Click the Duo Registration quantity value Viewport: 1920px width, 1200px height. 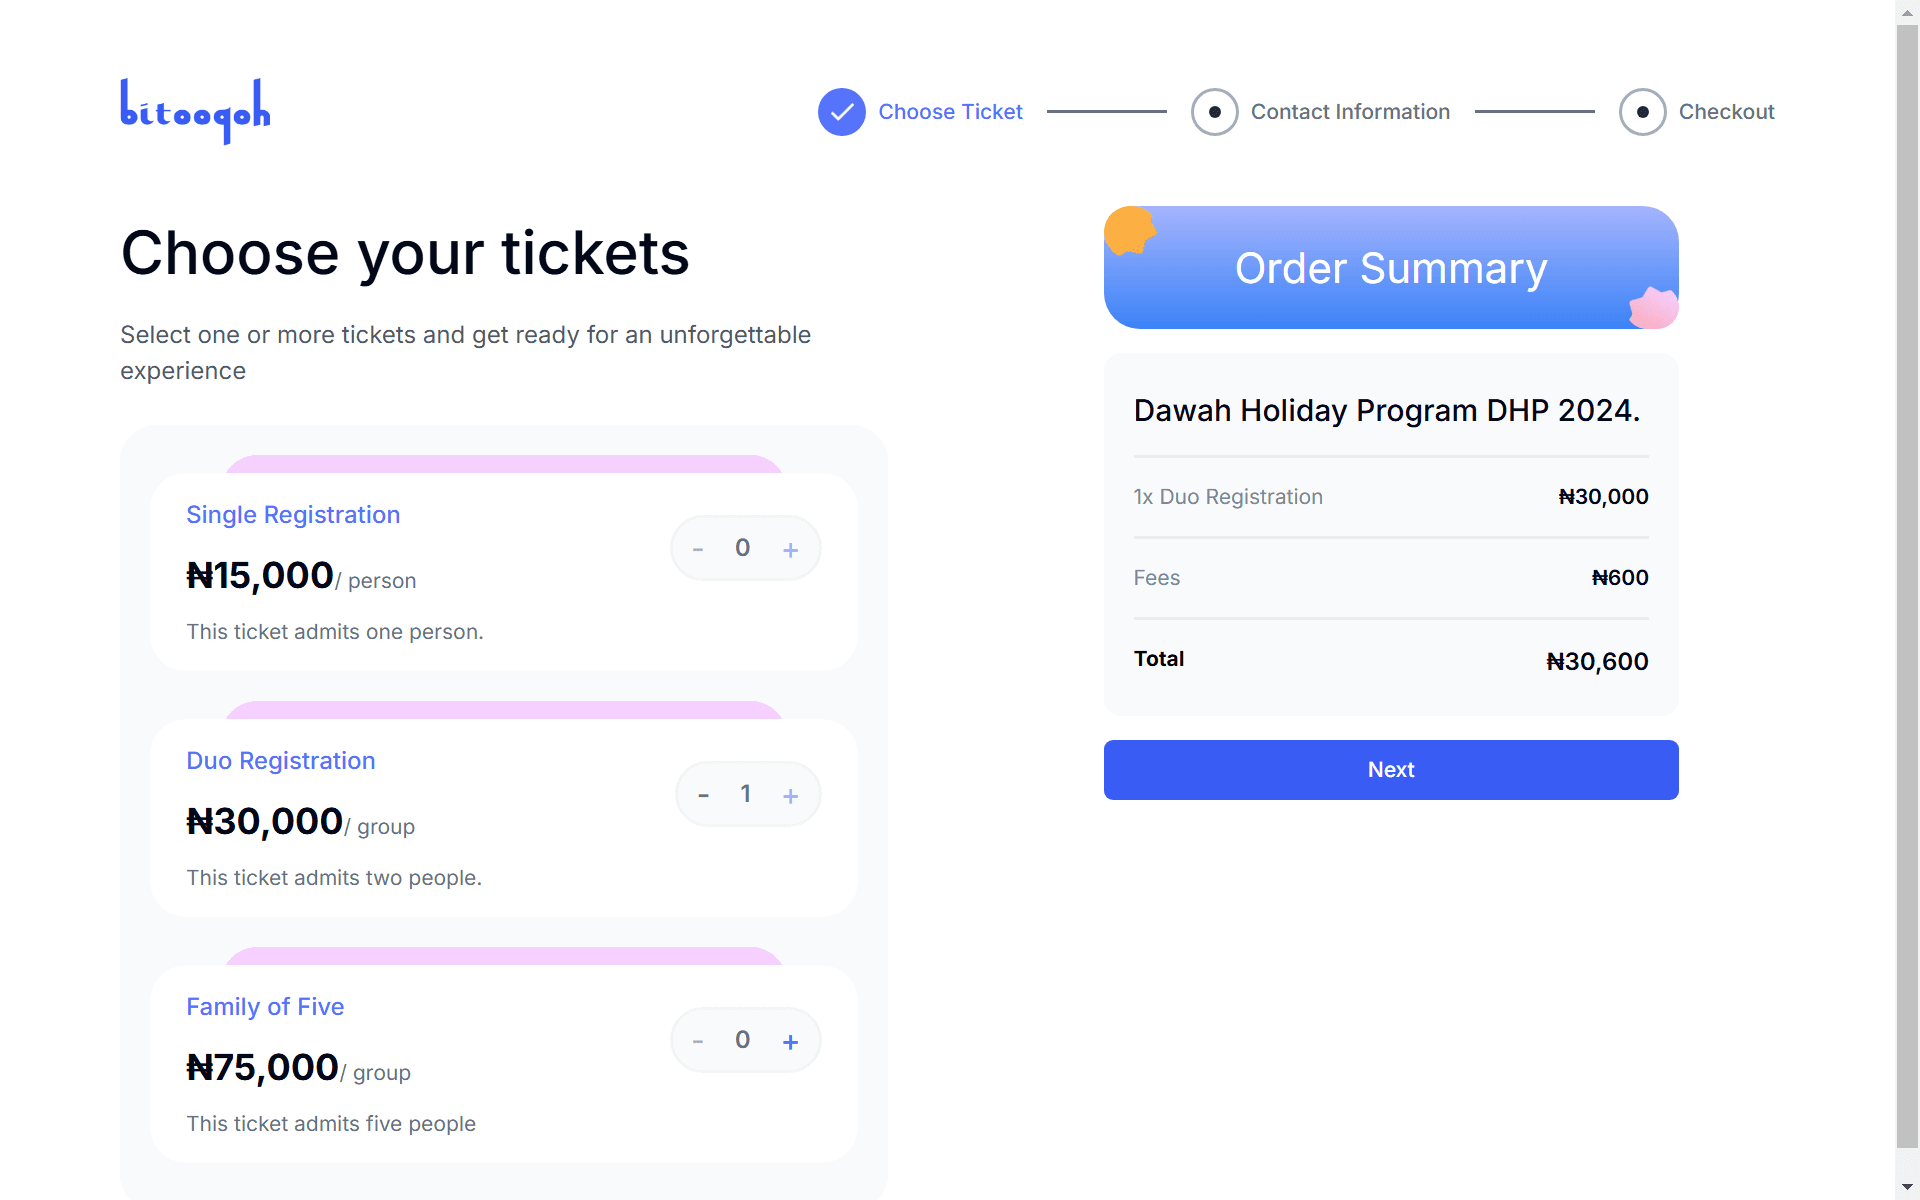(x=745, y=794)
